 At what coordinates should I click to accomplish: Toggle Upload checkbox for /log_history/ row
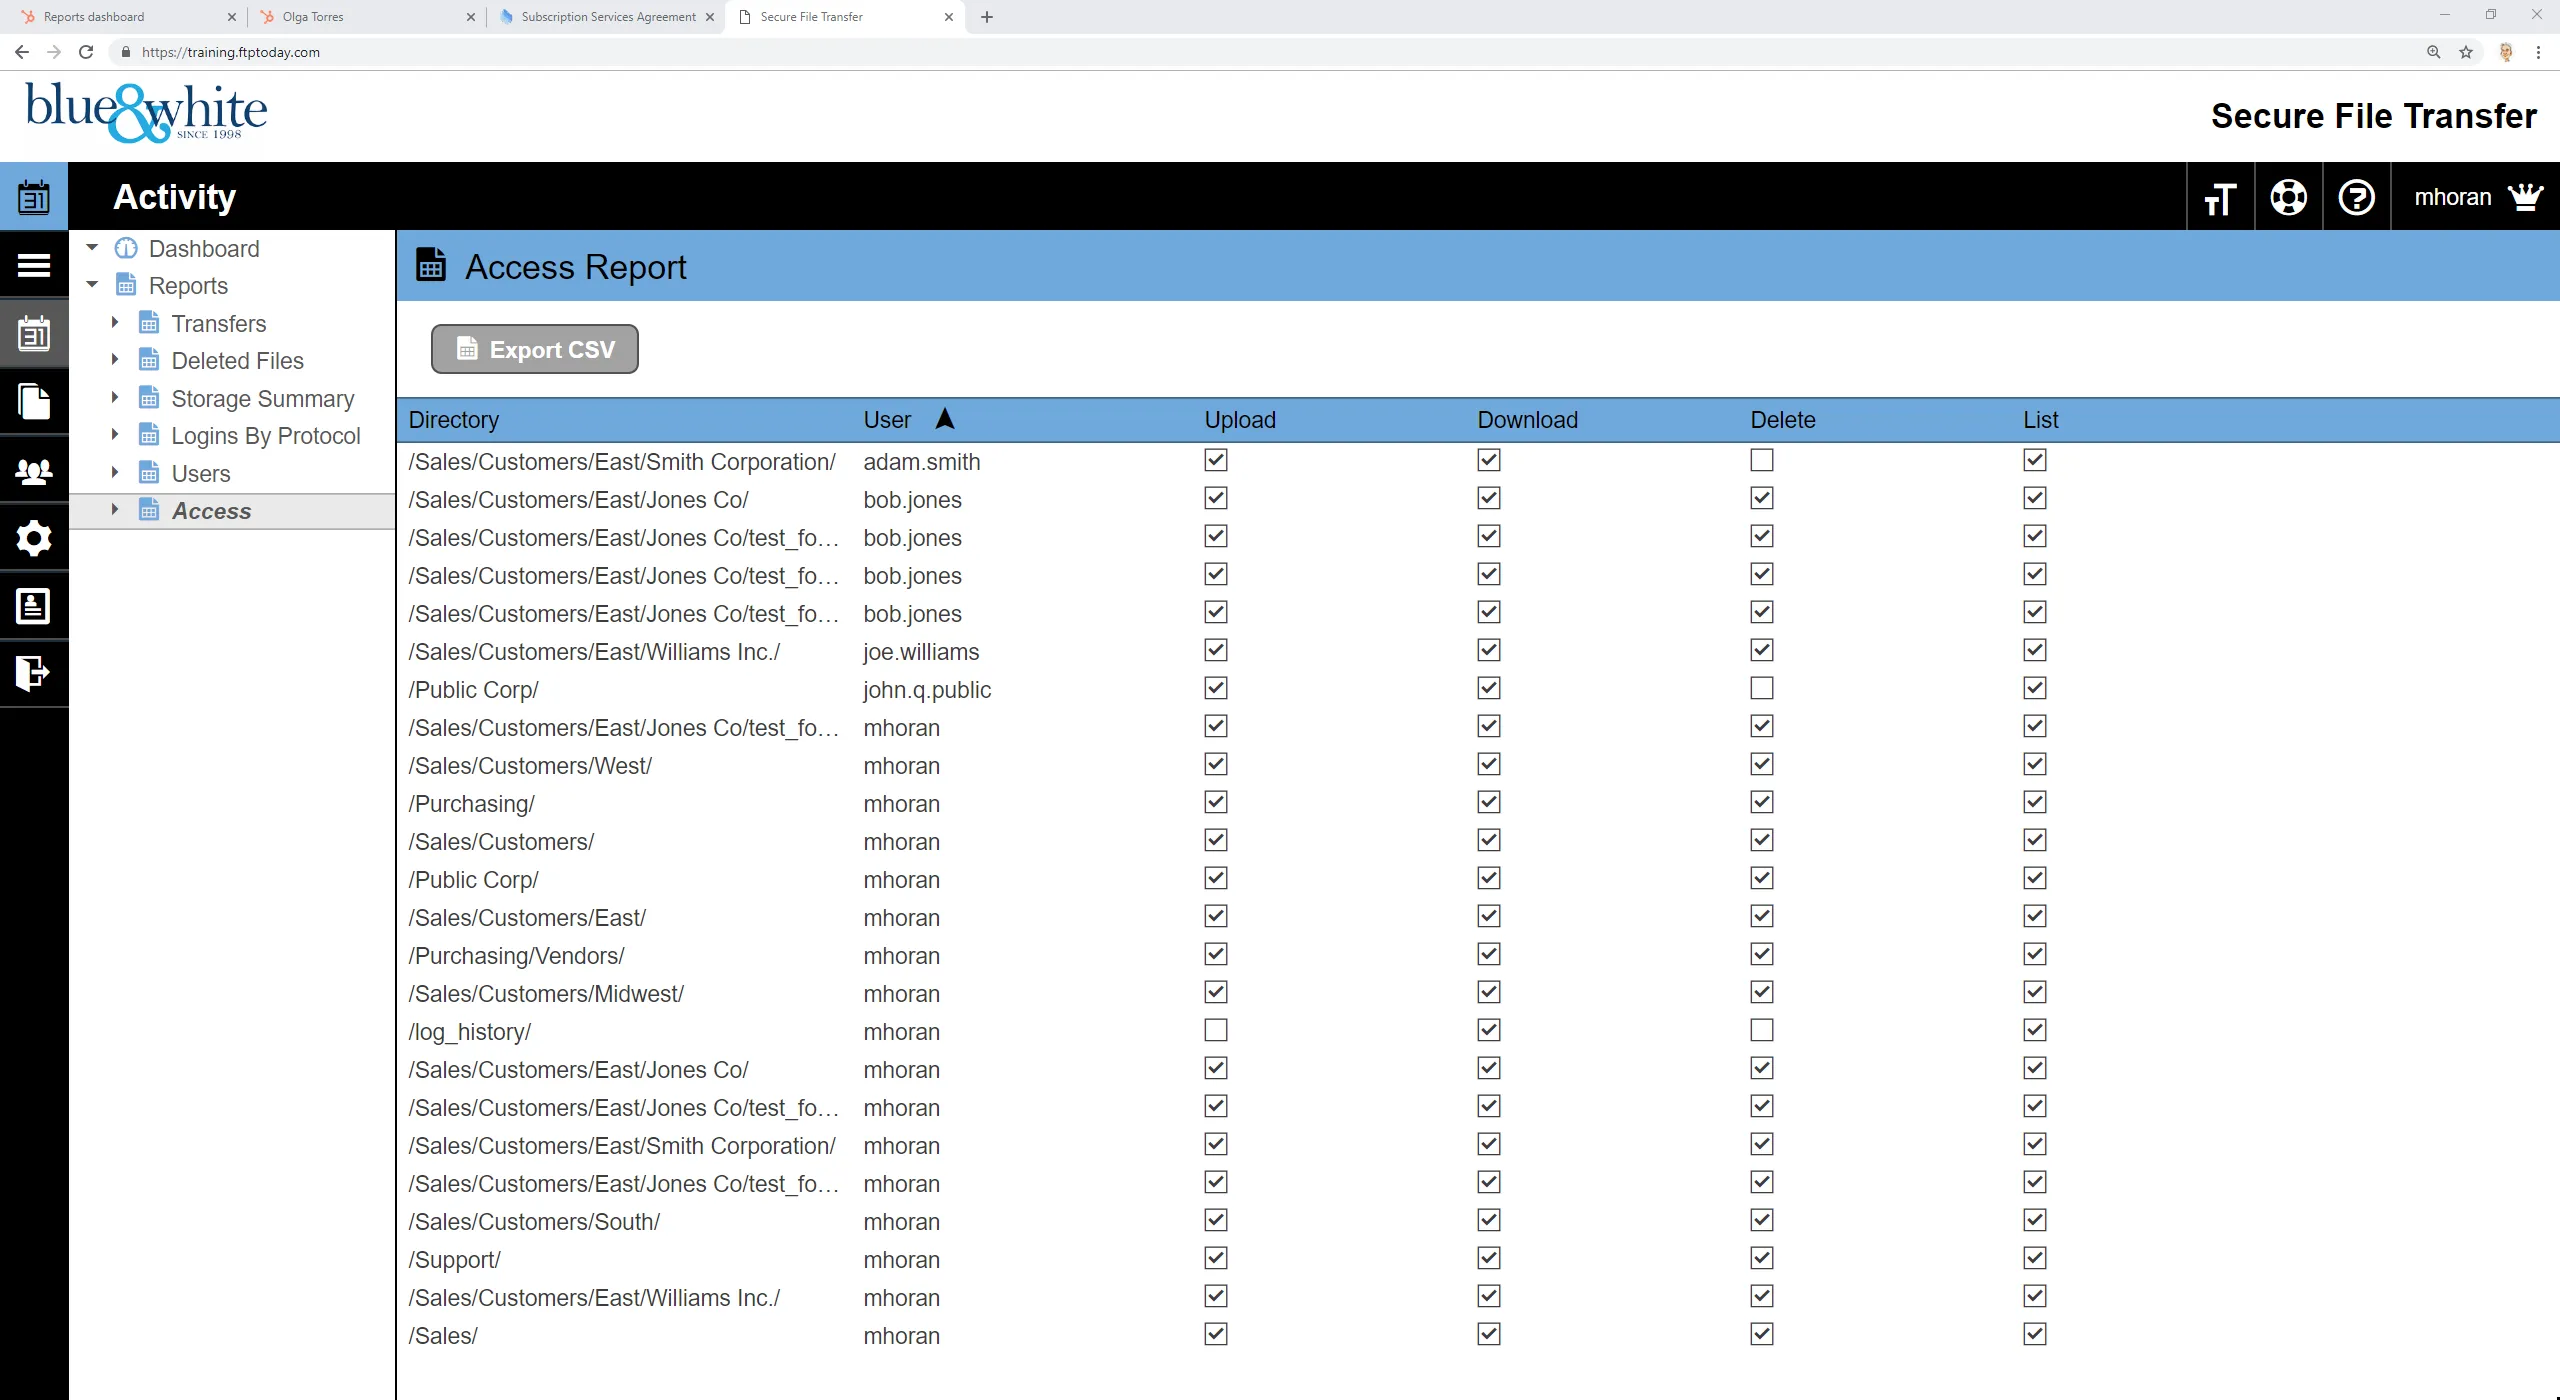[1215, 1030]
